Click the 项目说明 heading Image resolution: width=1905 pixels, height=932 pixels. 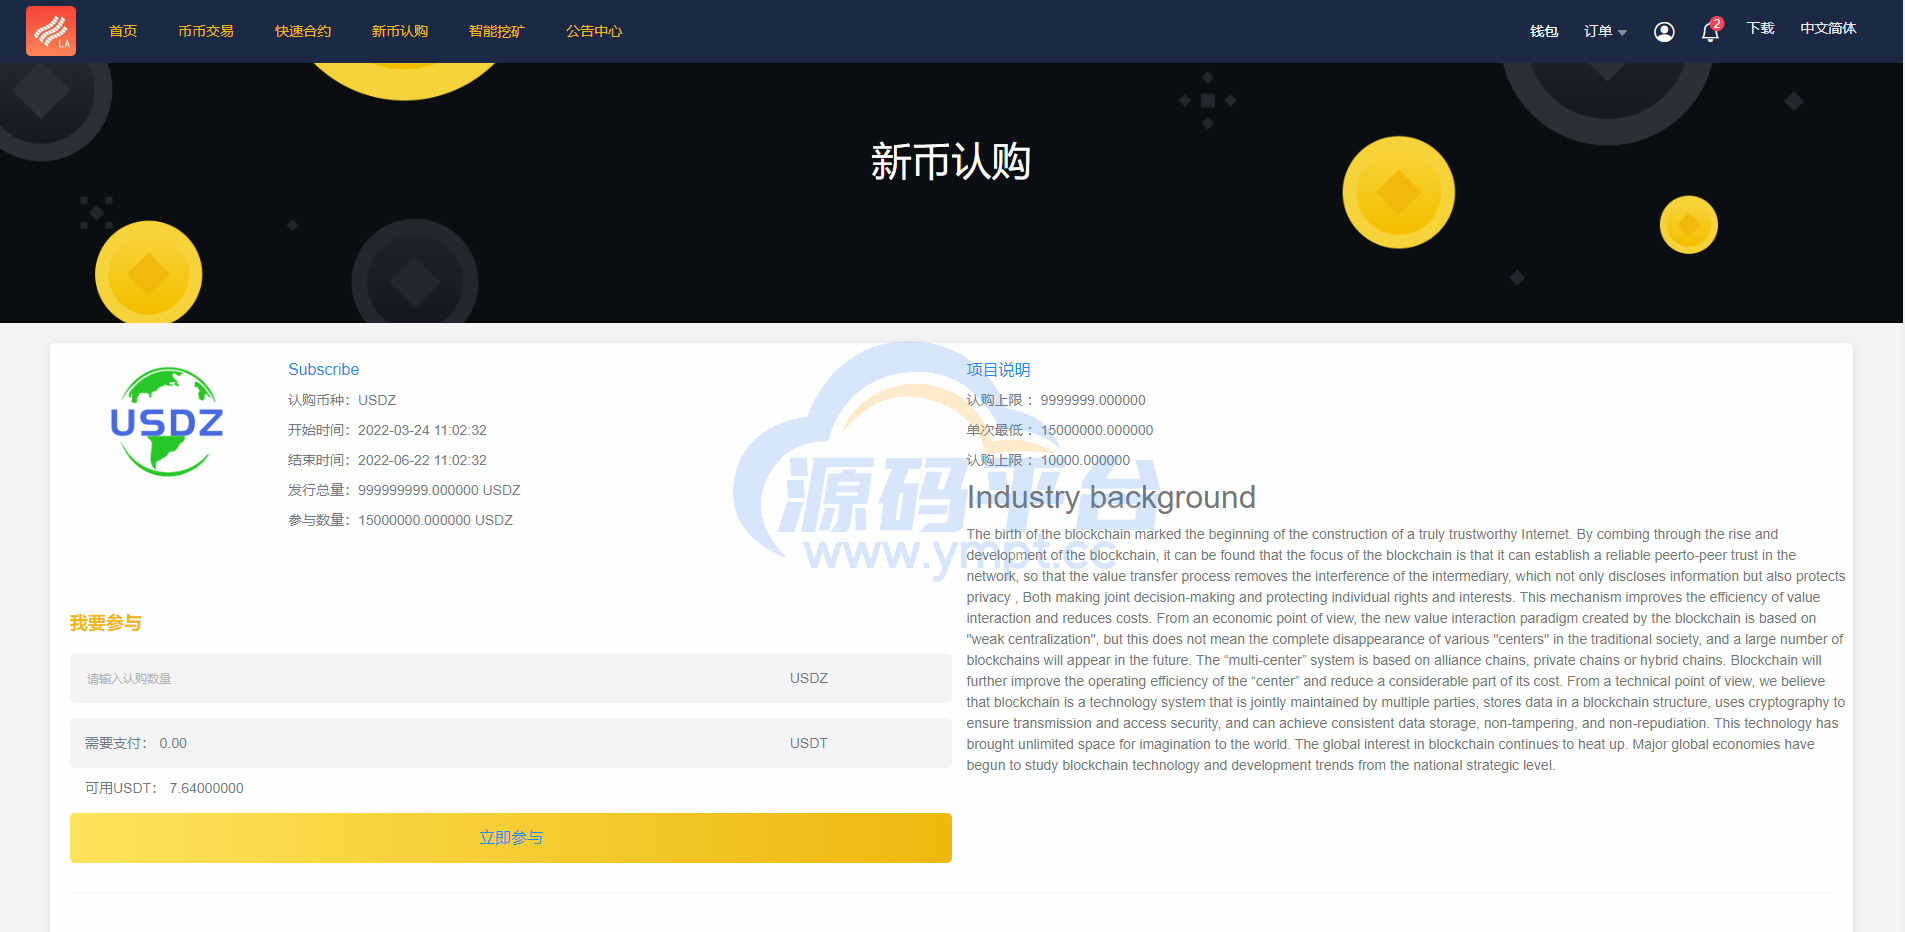998,370
